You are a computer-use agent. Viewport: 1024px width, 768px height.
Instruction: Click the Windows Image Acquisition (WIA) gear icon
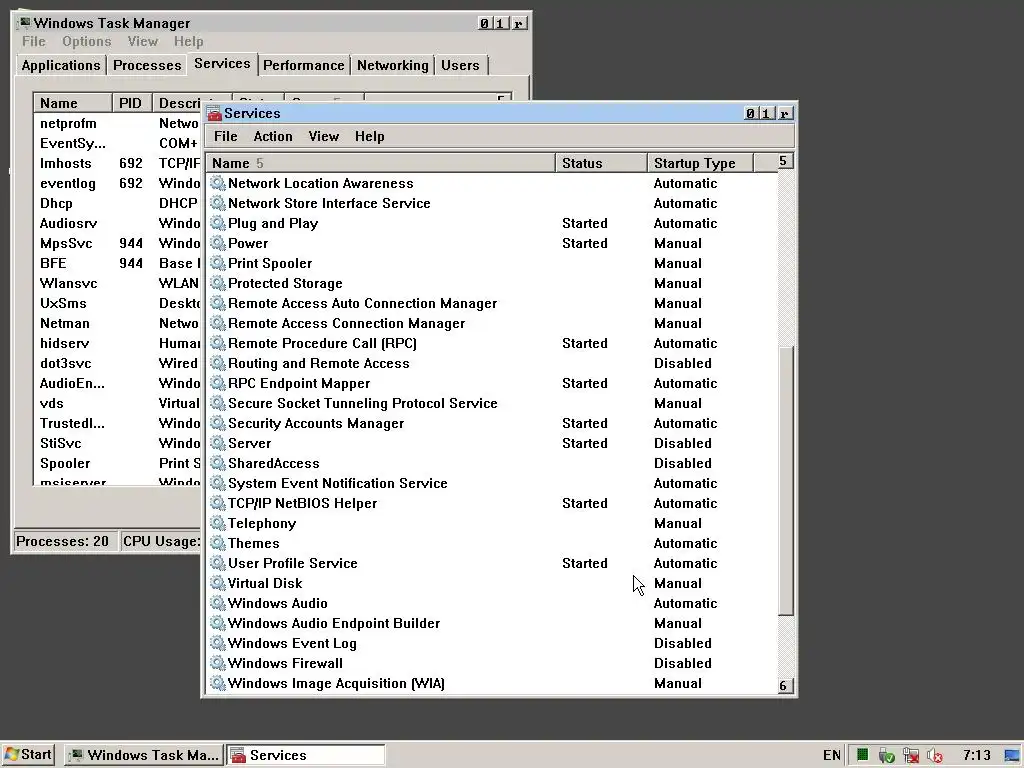(x=217, y=683)
